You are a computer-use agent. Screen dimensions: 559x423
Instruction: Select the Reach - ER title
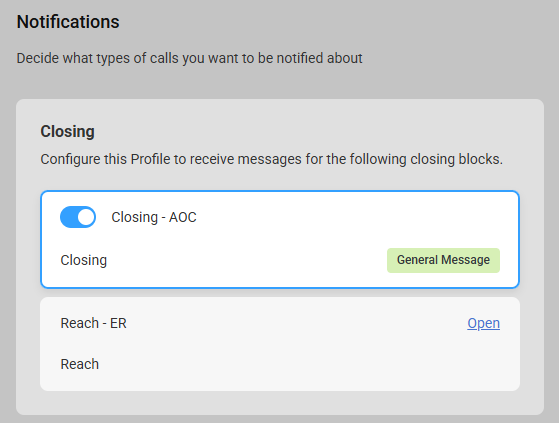pyautogui.click(x=93, y=323)
